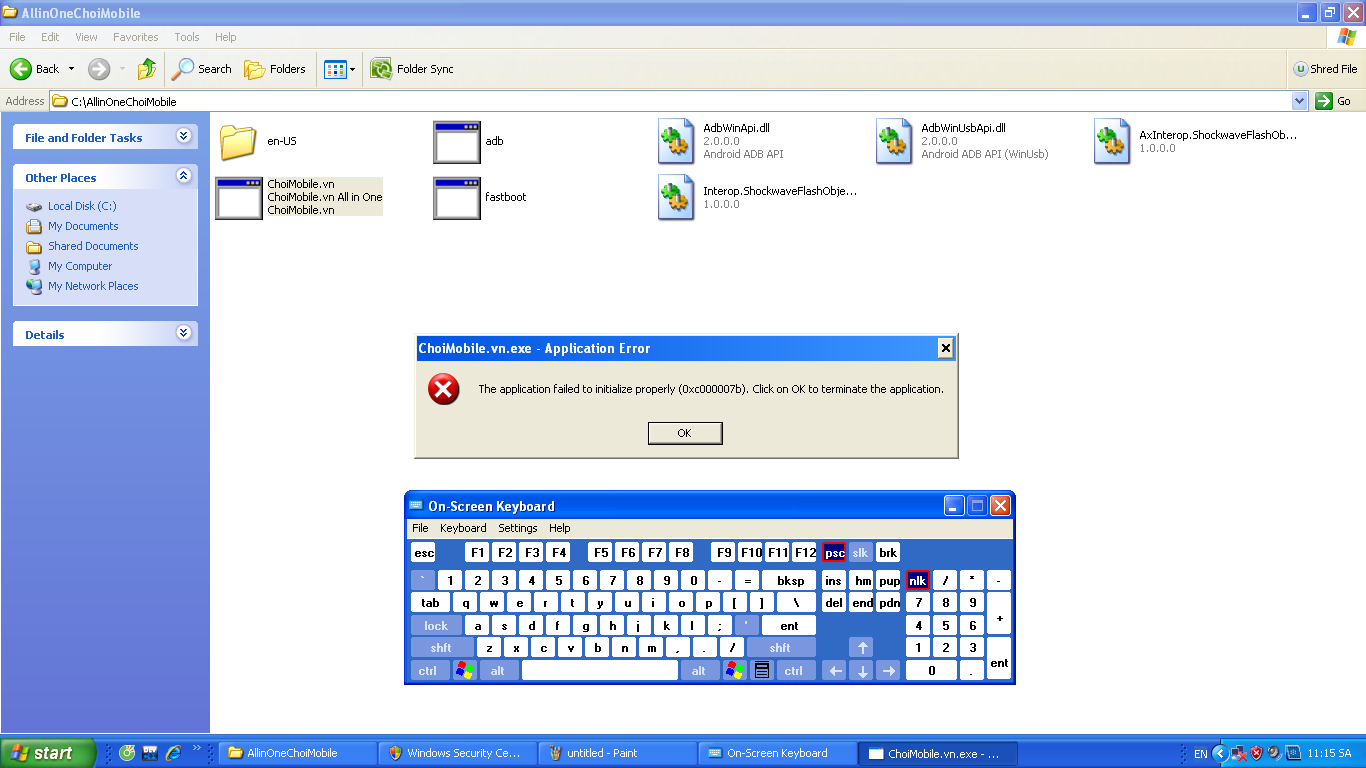Toggle the Folders pane button
This screenshot has width=1366, height=768.
click(275, 69)
